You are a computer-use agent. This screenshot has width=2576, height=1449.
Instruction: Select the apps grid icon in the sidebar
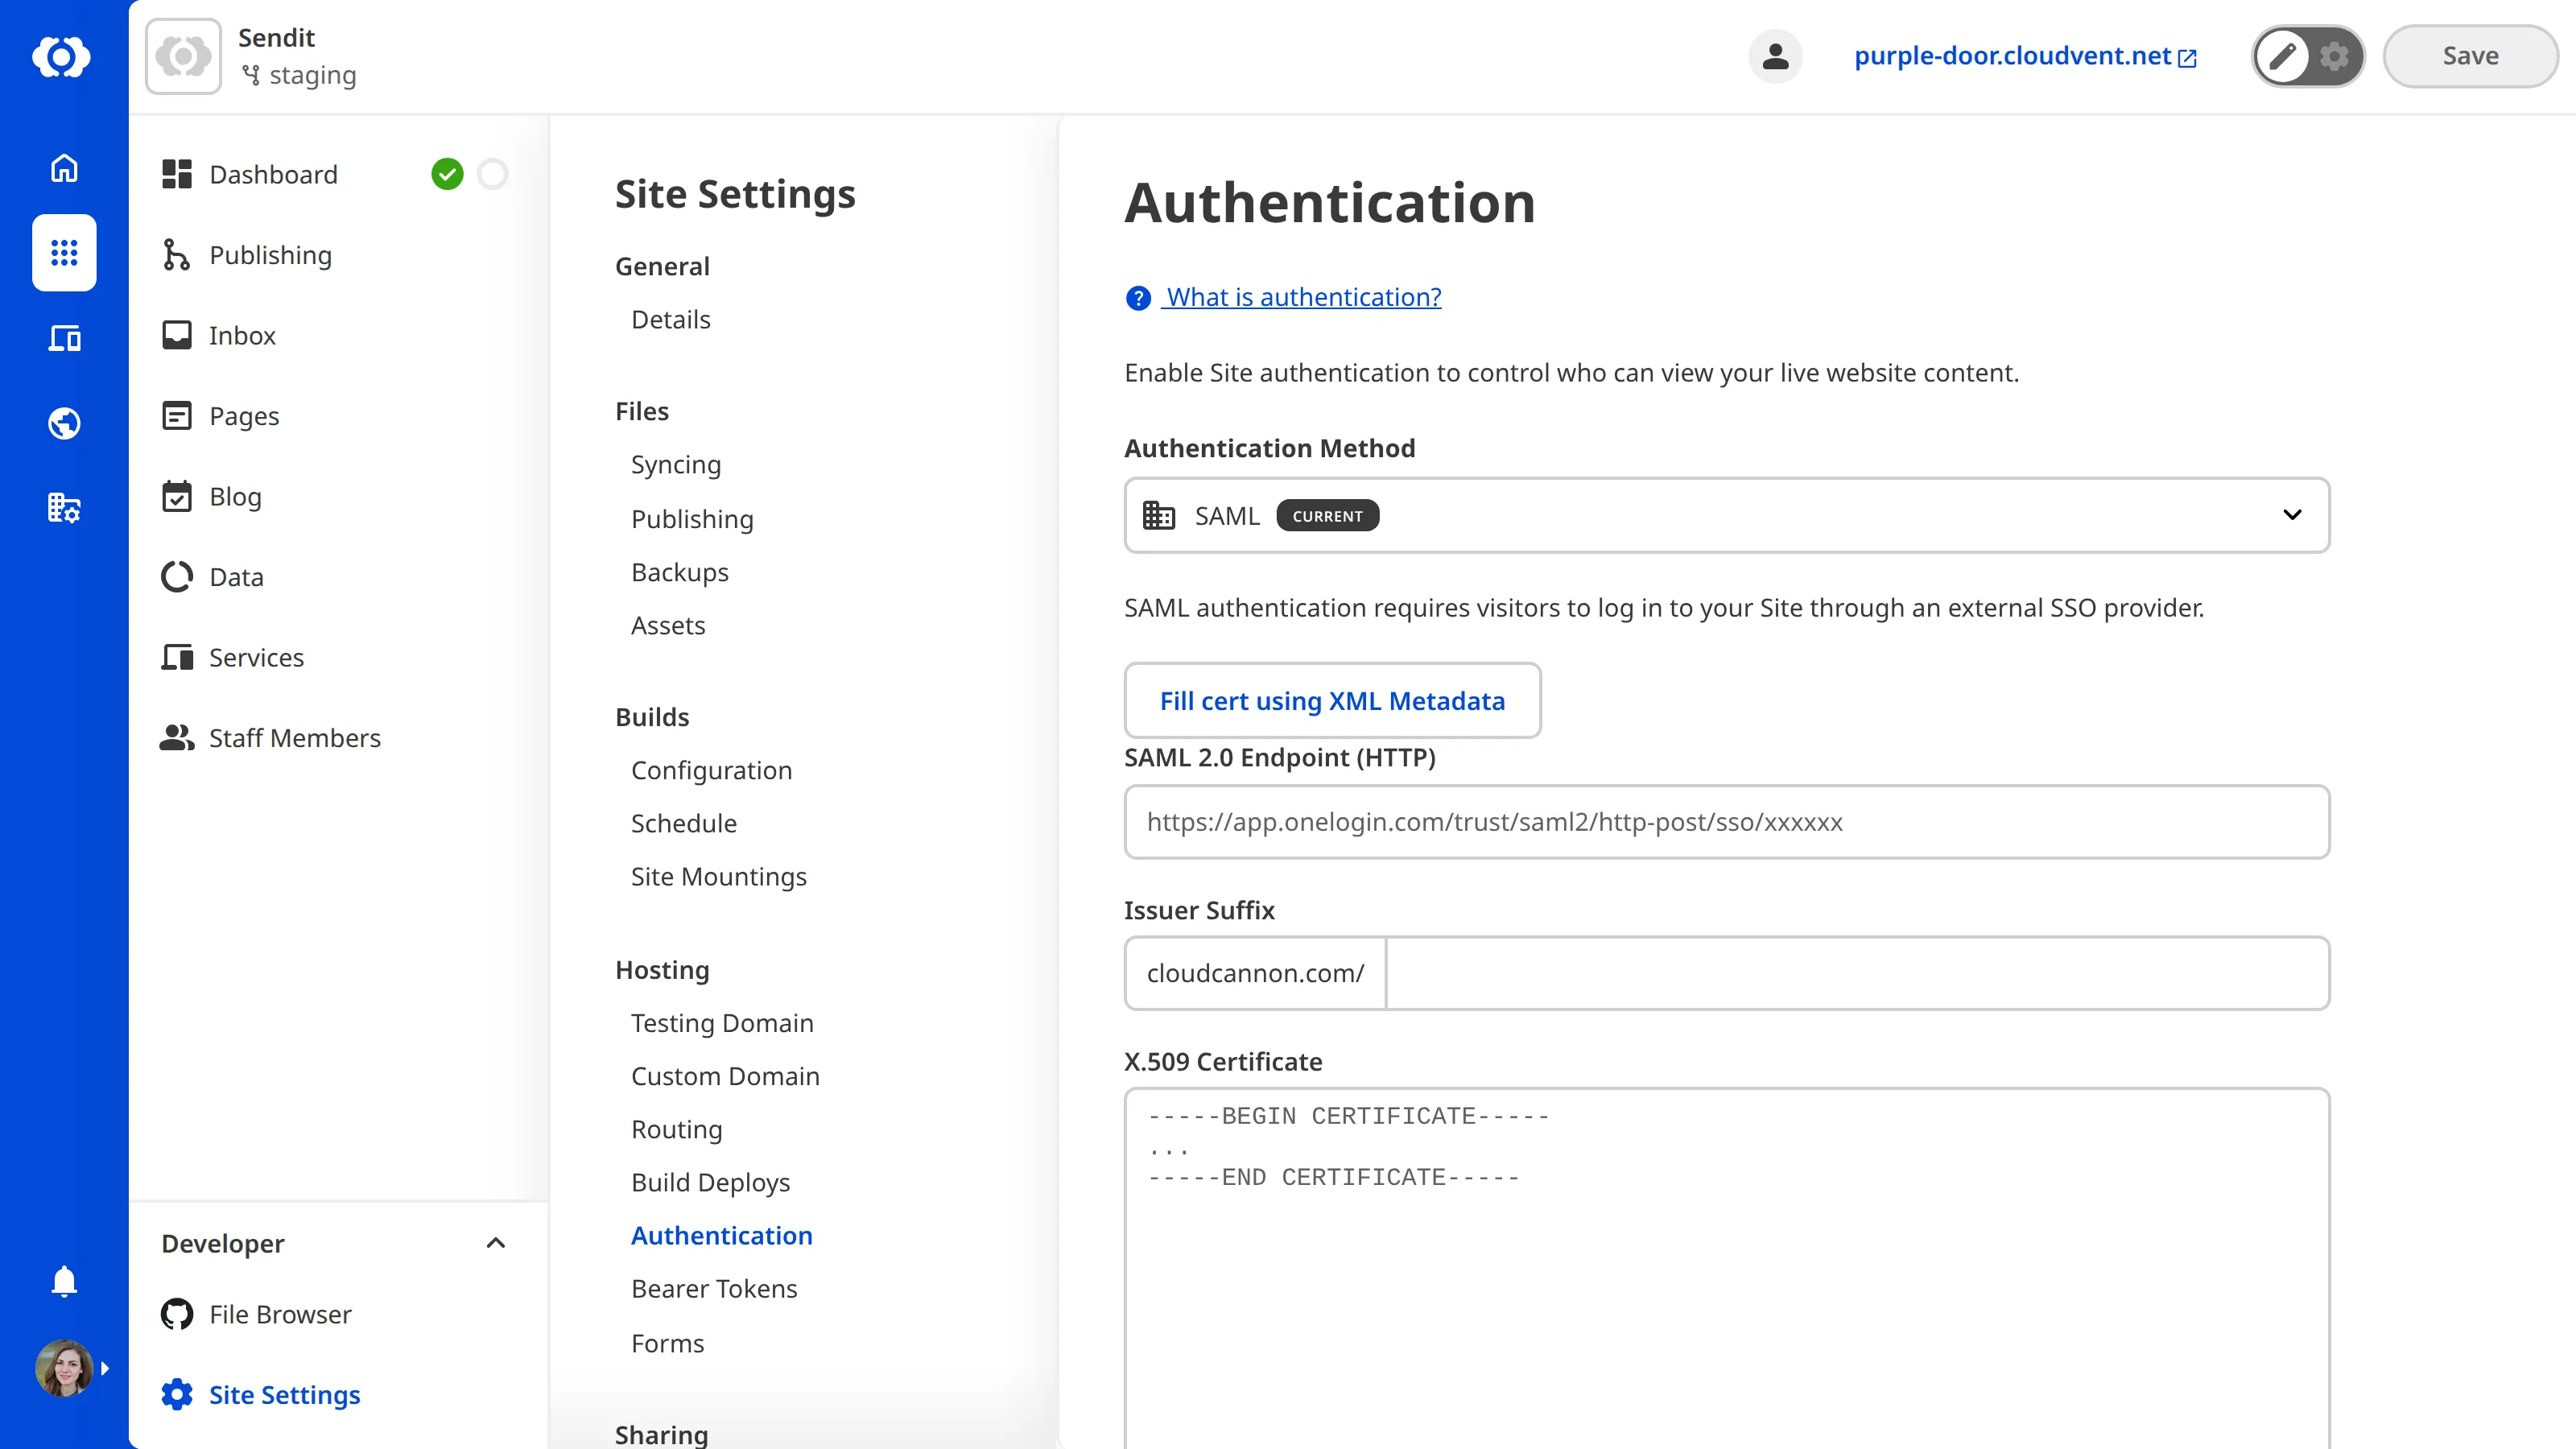[x=63, y=253]
